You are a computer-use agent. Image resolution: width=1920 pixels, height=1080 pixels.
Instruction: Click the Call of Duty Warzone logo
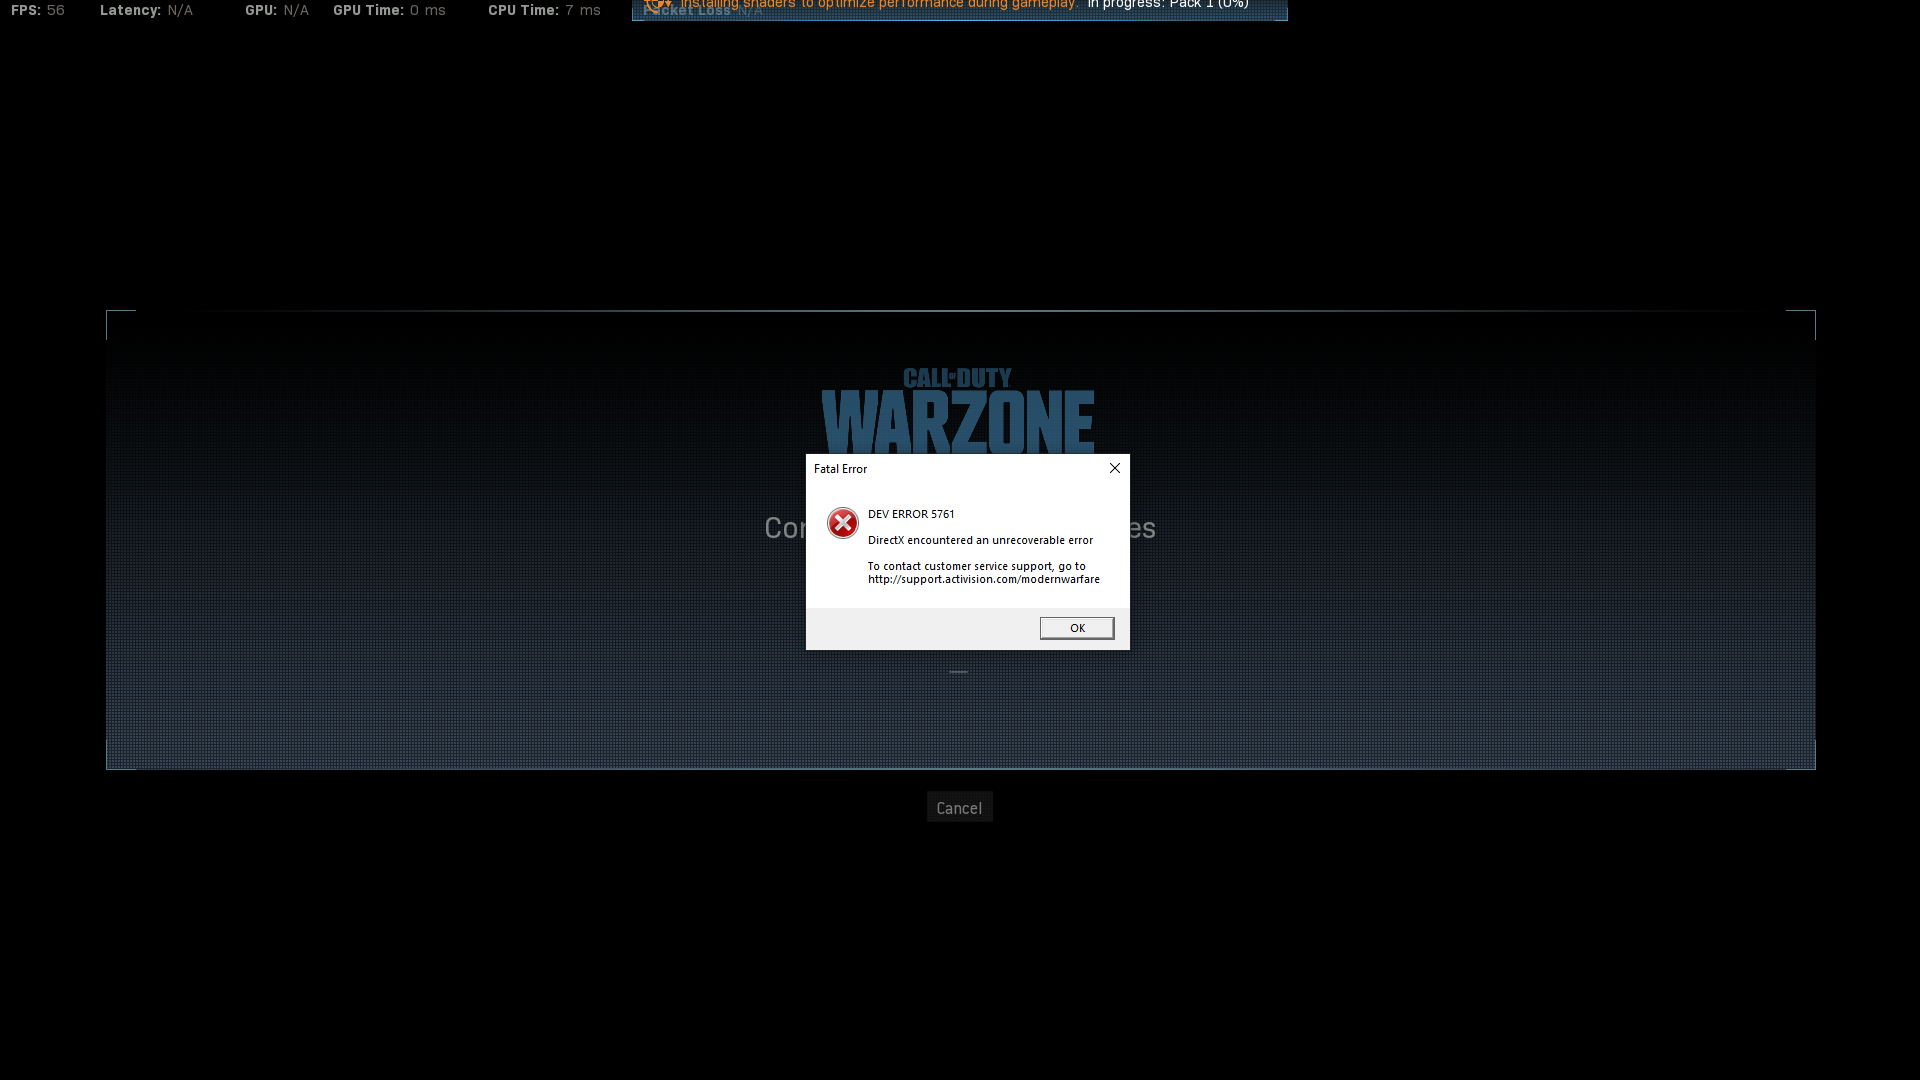click(x=958, y=412)
